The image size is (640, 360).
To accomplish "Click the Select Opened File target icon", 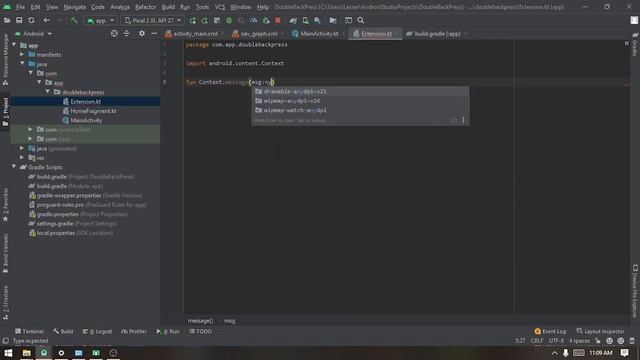I will pyautogui.click(x=114, y=34).
